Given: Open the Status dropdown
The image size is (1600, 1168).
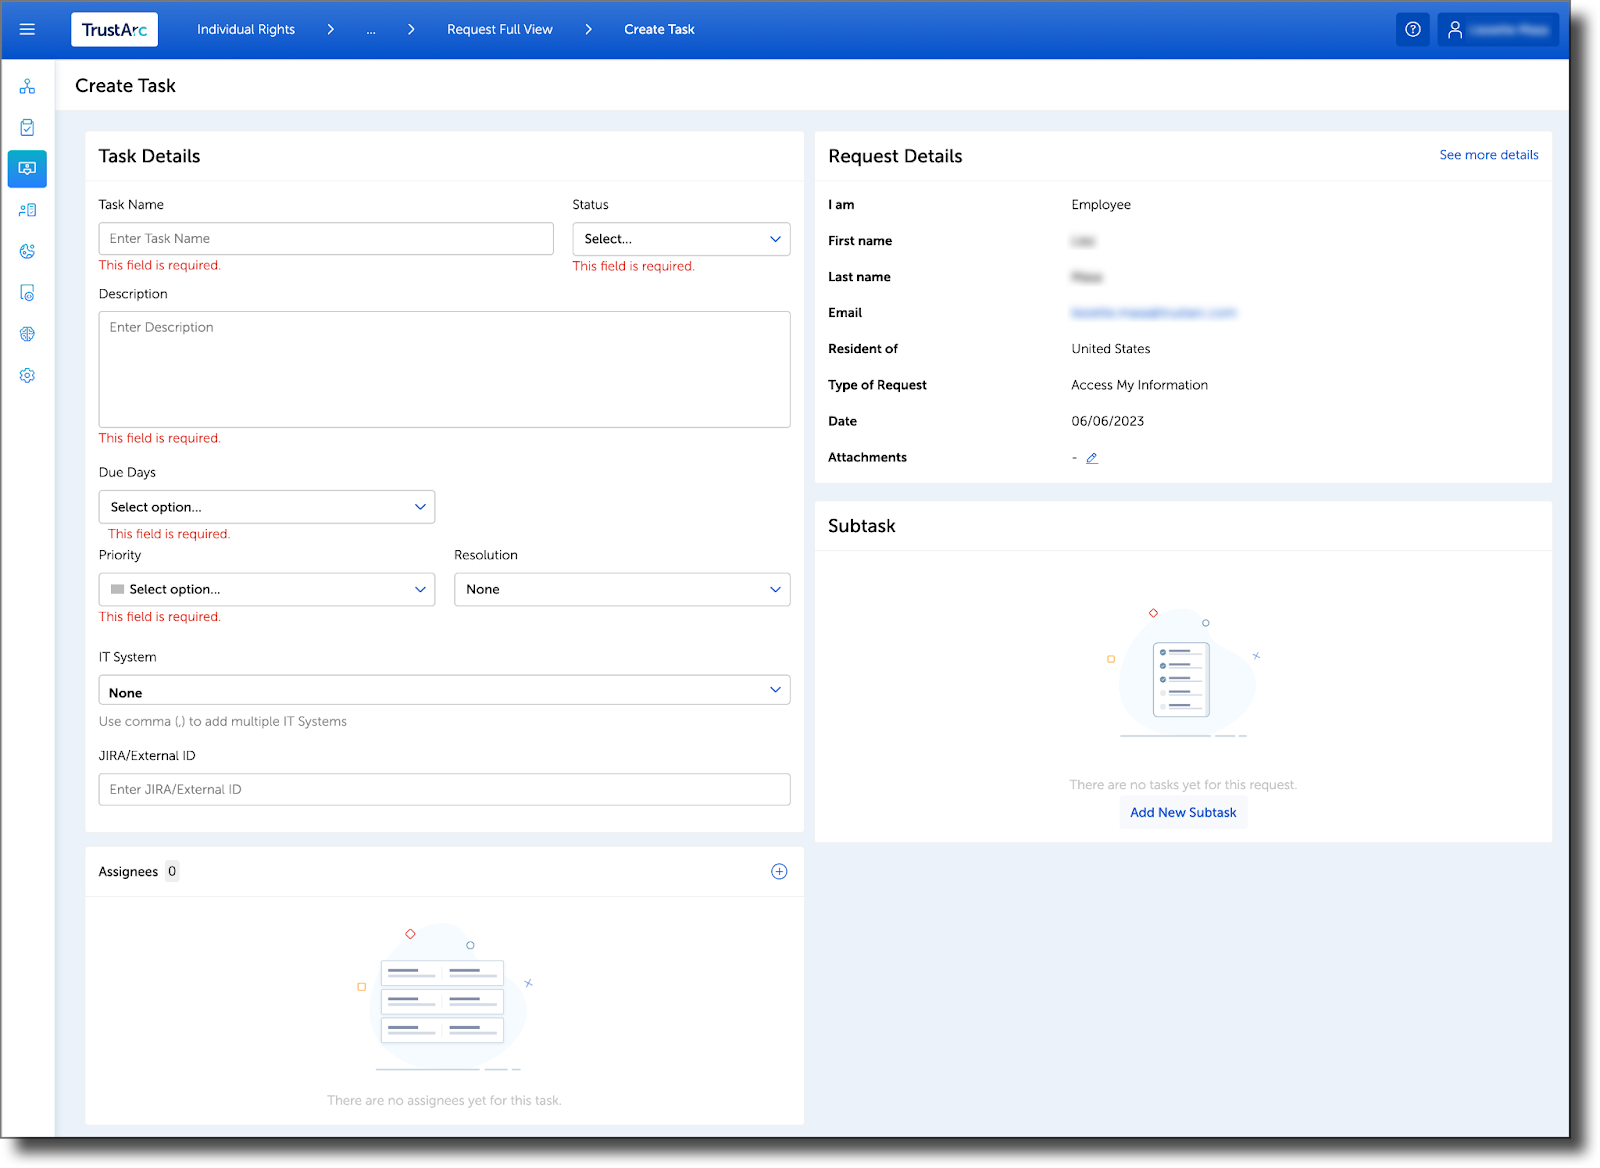Looking at the screenshot, I should pos(681,238).
